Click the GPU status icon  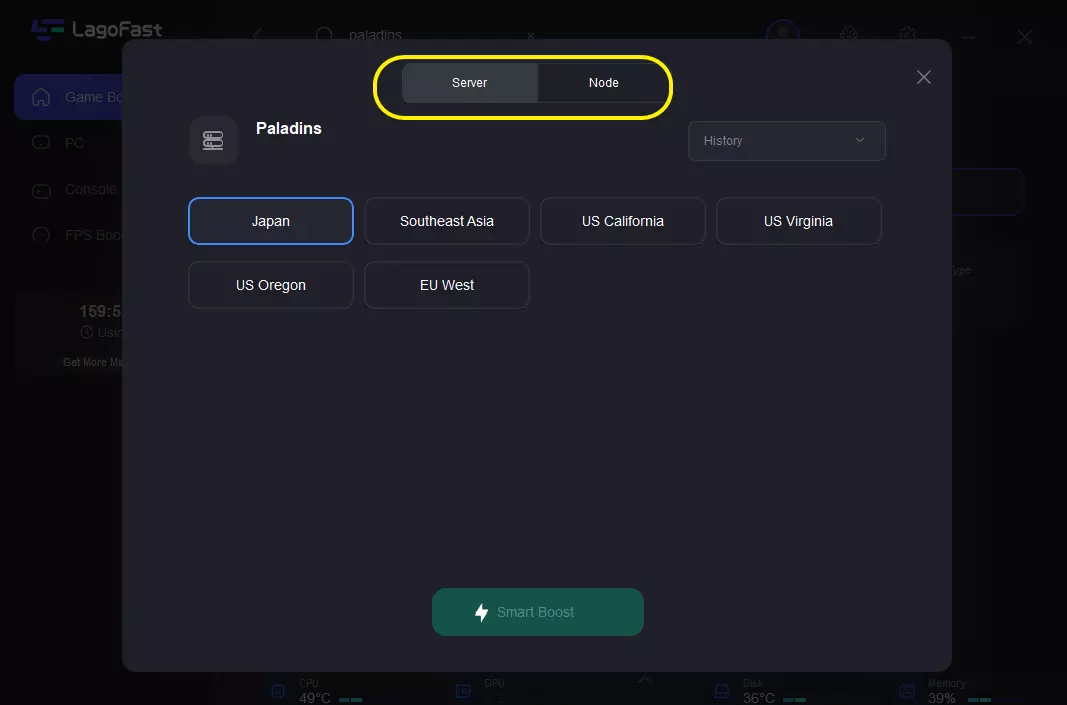click(463, 691)
